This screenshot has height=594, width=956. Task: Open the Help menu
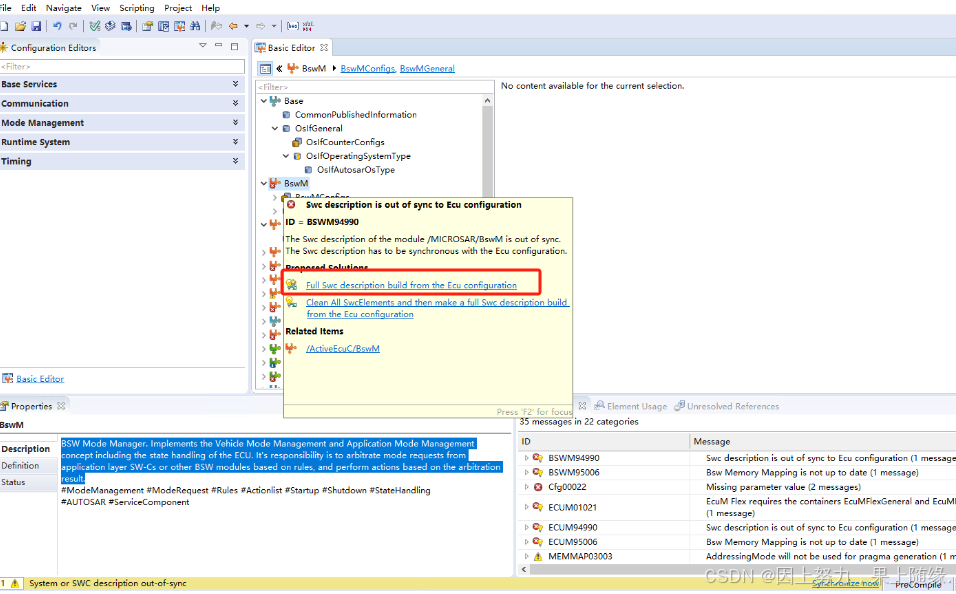(210, 8)
